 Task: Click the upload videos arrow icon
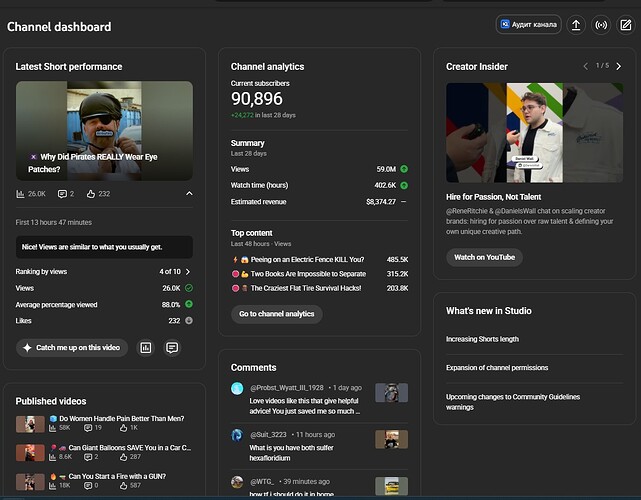tap(576, 25)
